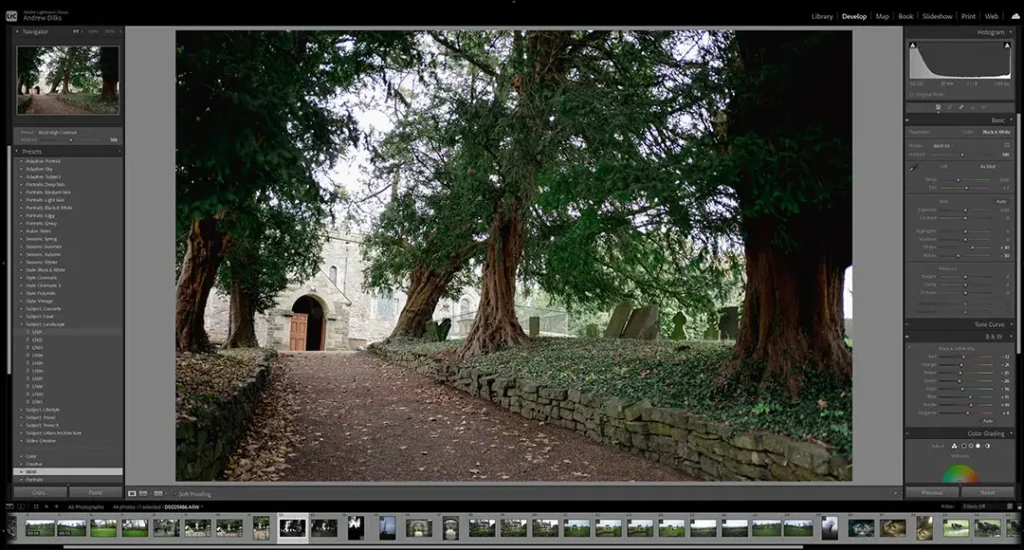Select the first filmstrip thumbnail
Image resolution: width=1024 pixels, height=550 pixels.
pos(40,528)
